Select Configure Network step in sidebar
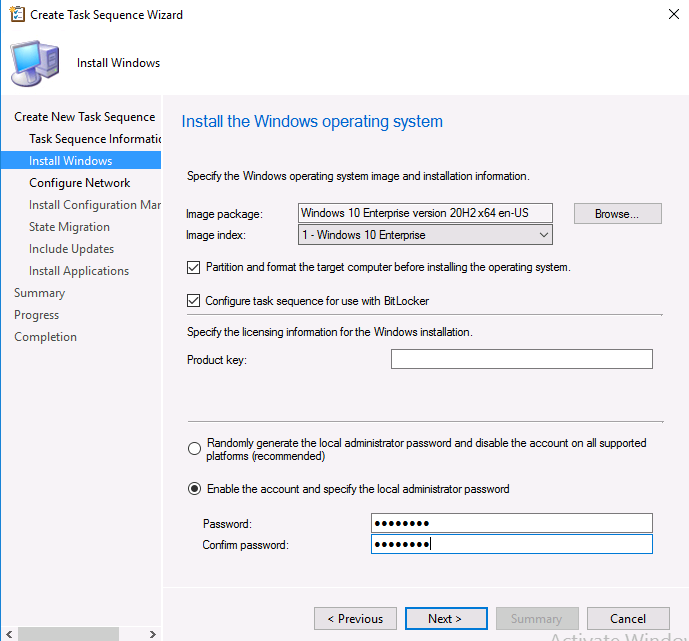The image size is (689, 641). click(x=80, y=183)
